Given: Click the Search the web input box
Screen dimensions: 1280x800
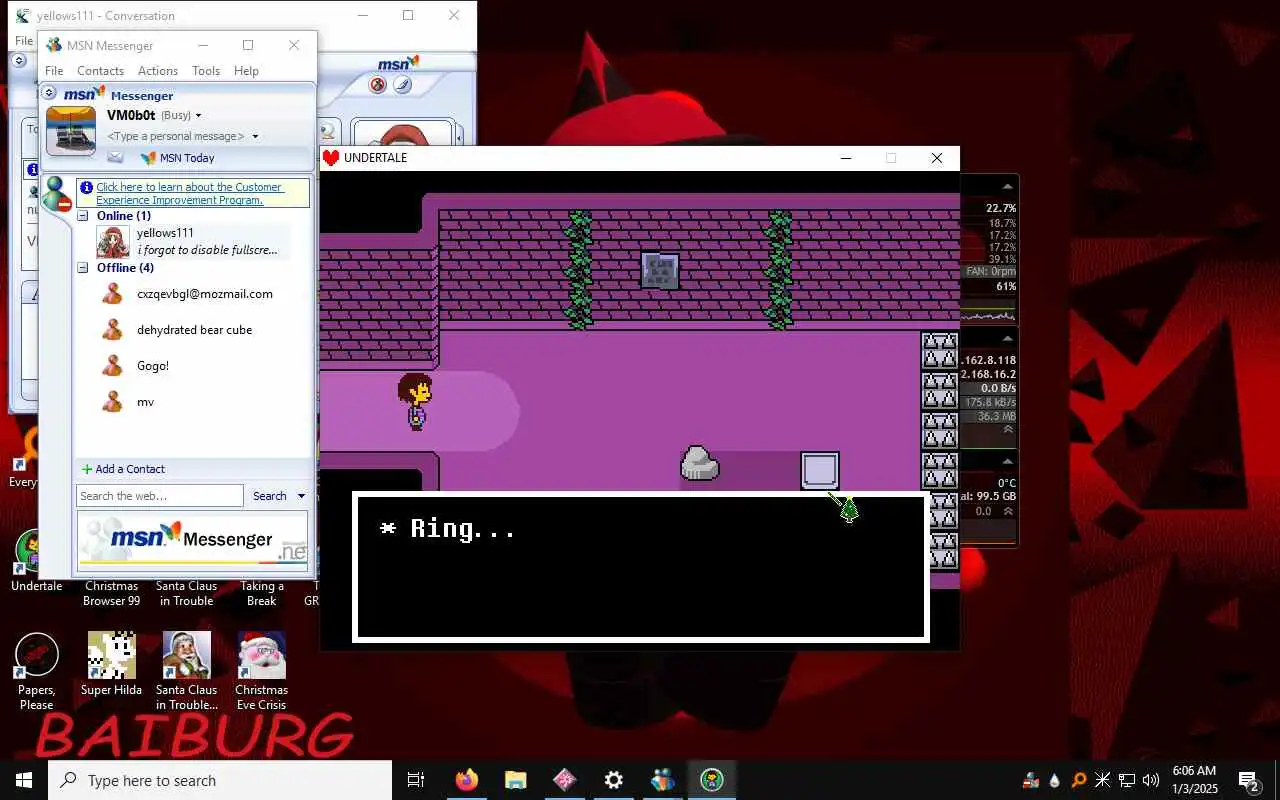Looking at the screenshot, I should [160, 496].
